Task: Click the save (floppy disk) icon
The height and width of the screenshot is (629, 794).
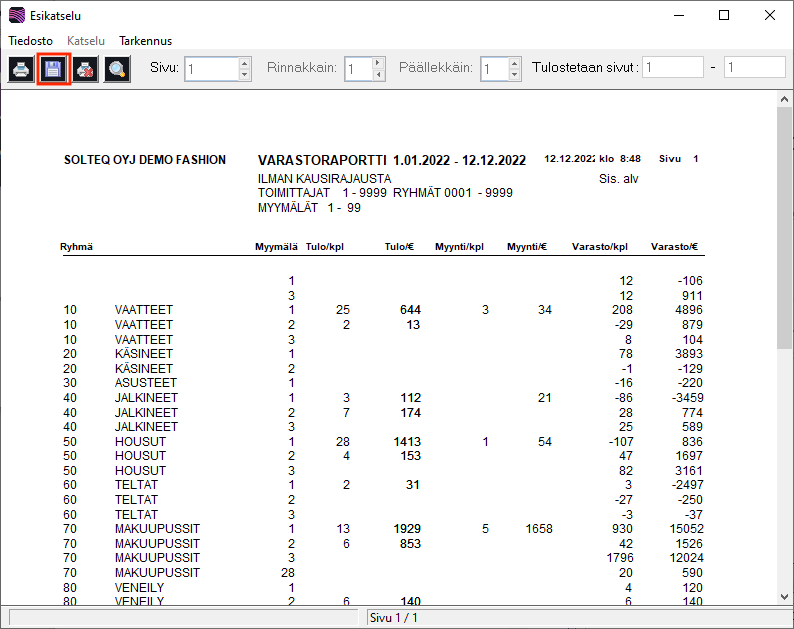Action: click(x=53, y=69)
